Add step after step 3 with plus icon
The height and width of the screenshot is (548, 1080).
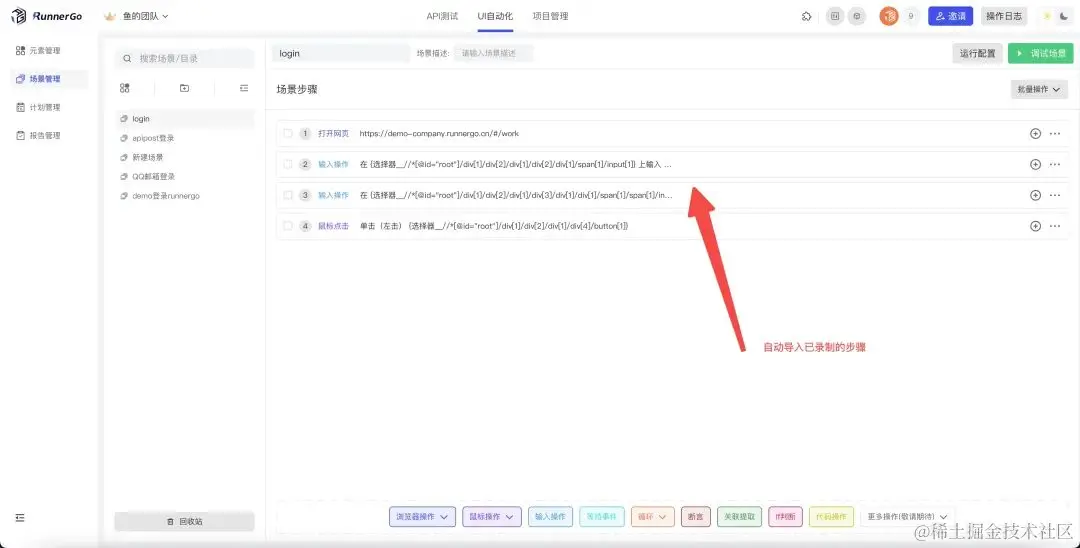pyautogui.click(x=1035, y=196)
